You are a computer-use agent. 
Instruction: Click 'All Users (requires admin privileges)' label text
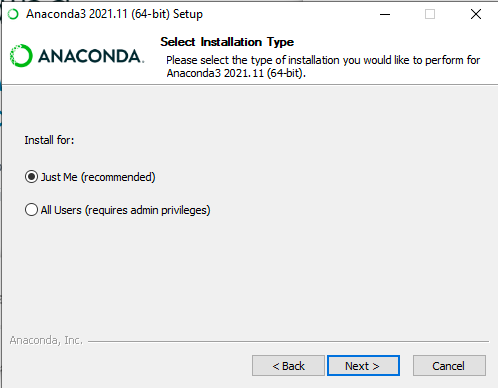point(125,210)
